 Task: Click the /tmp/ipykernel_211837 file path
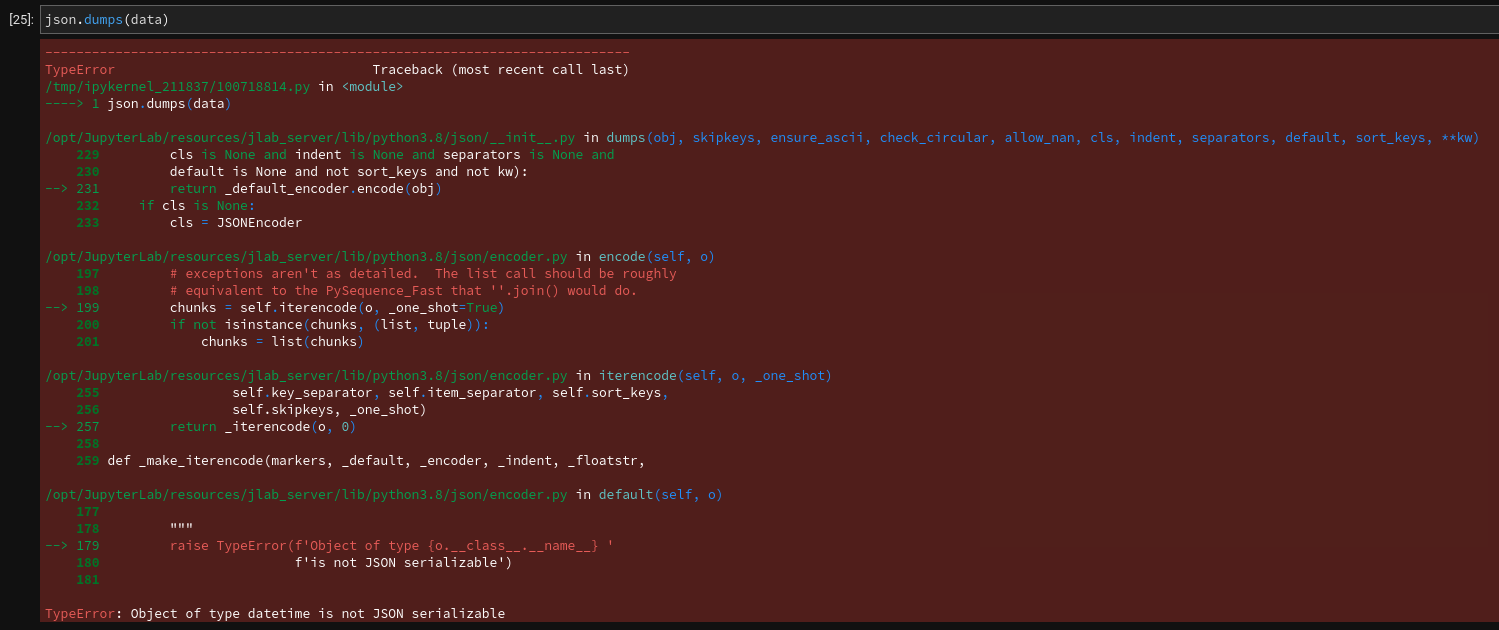177,87
